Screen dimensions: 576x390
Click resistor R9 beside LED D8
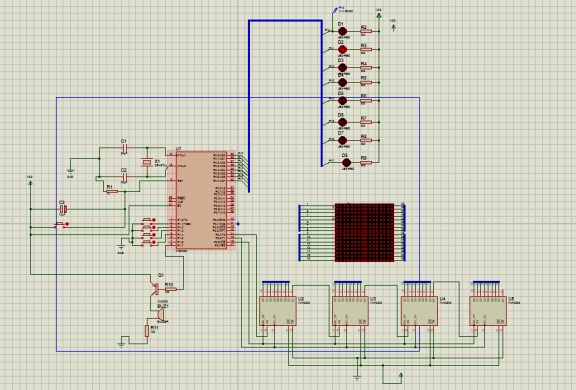366,163
